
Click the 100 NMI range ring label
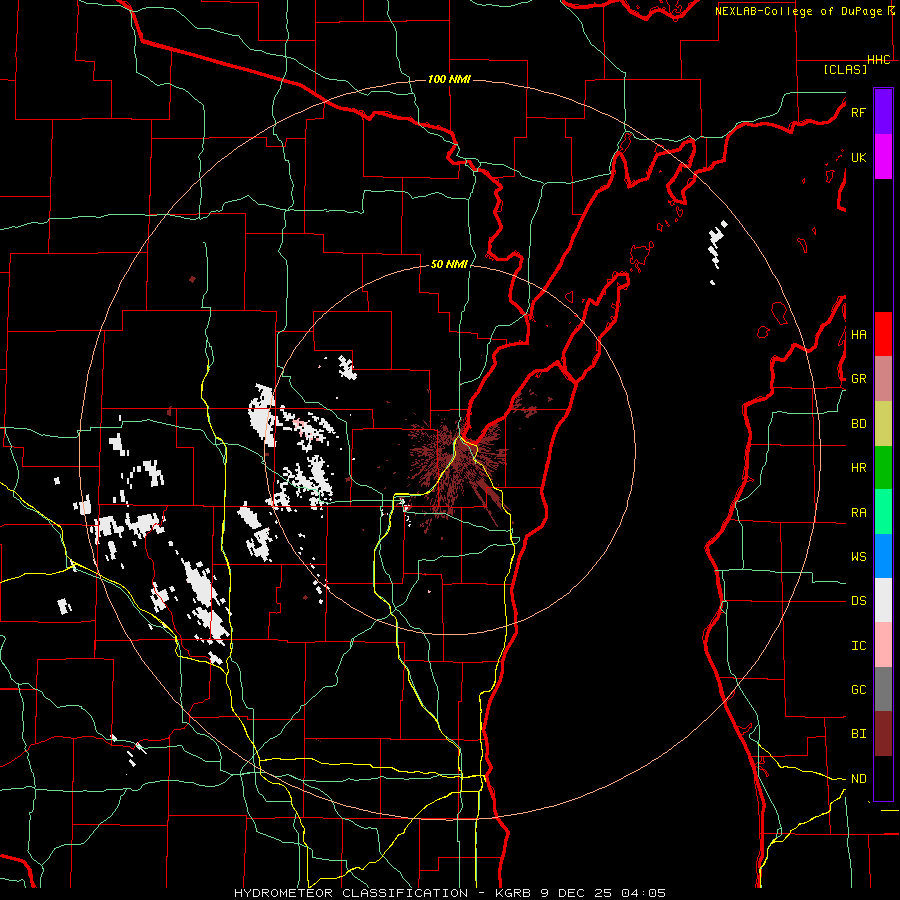click(449, 79)
